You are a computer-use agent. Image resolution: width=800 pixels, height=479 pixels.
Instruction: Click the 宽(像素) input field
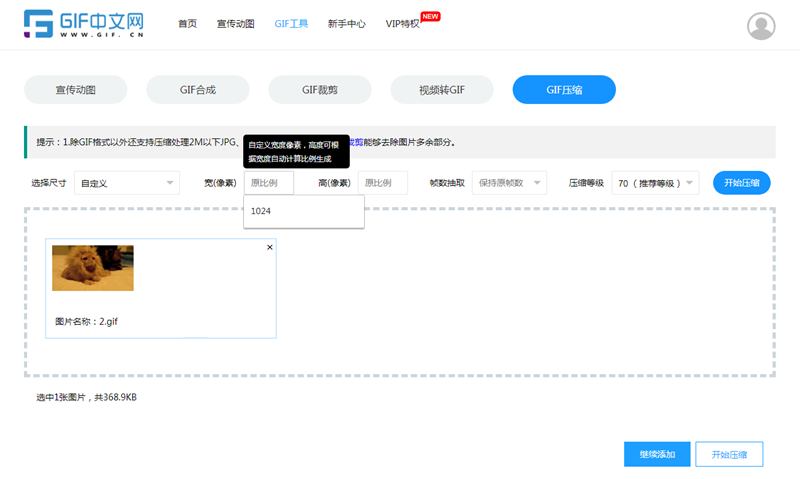(269, 183)
